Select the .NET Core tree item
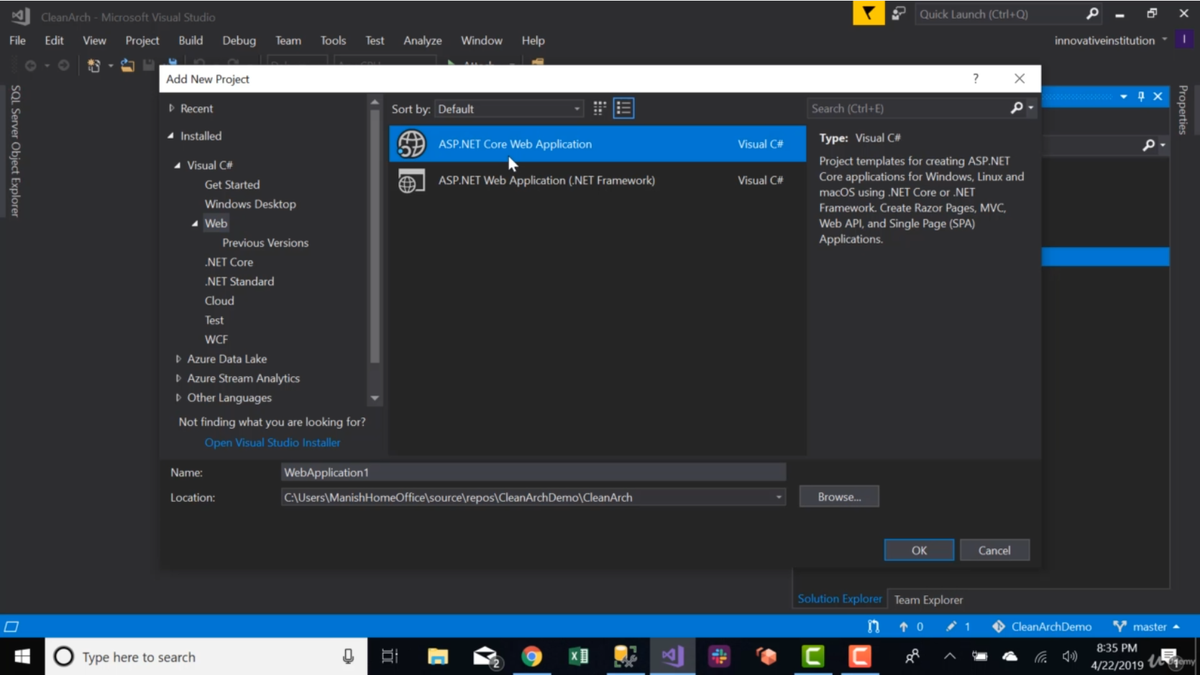Screen dimensions: 1200x675 [x=229, y=262]
